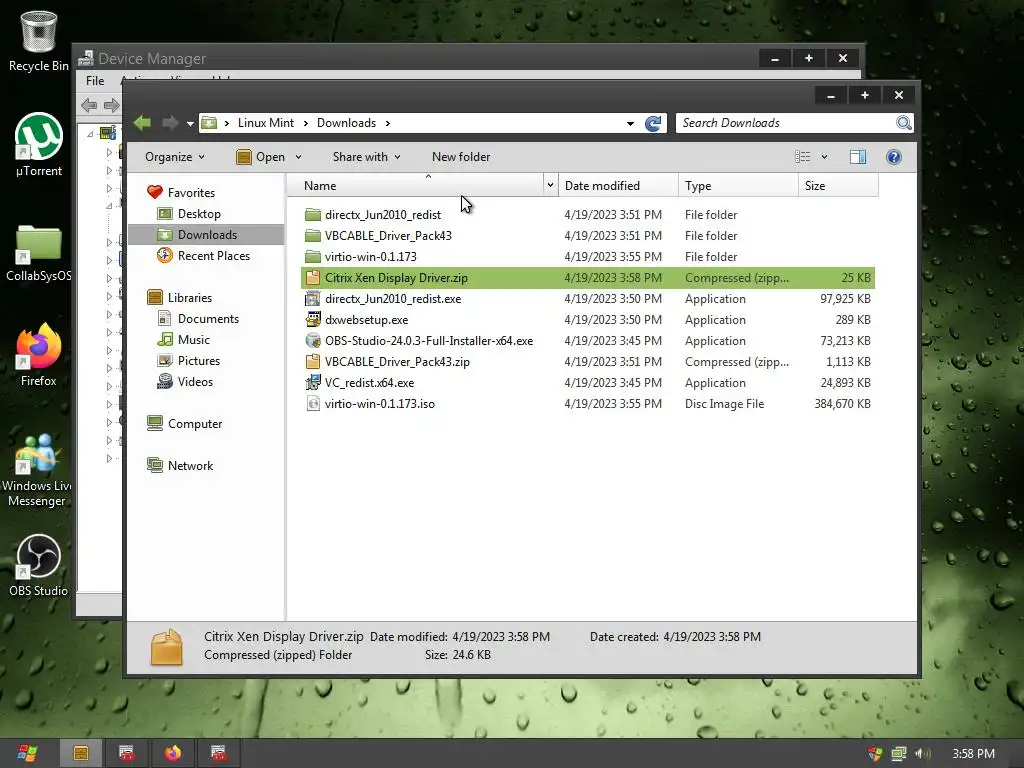Select the OBS-Studio installer file icon

point(313,340)
